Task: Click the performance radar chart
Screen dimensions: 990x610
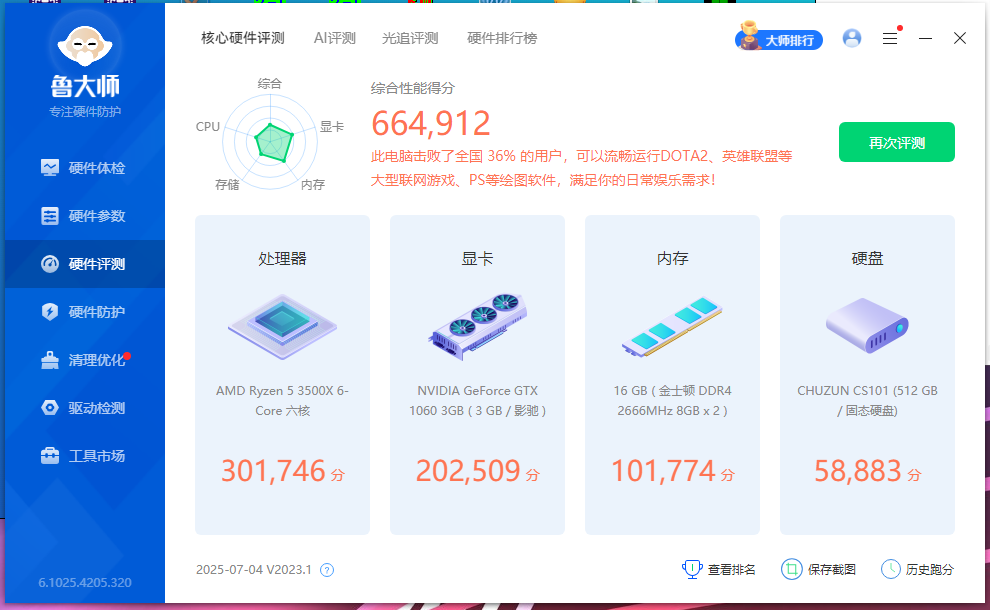Action: pos(270,141)
